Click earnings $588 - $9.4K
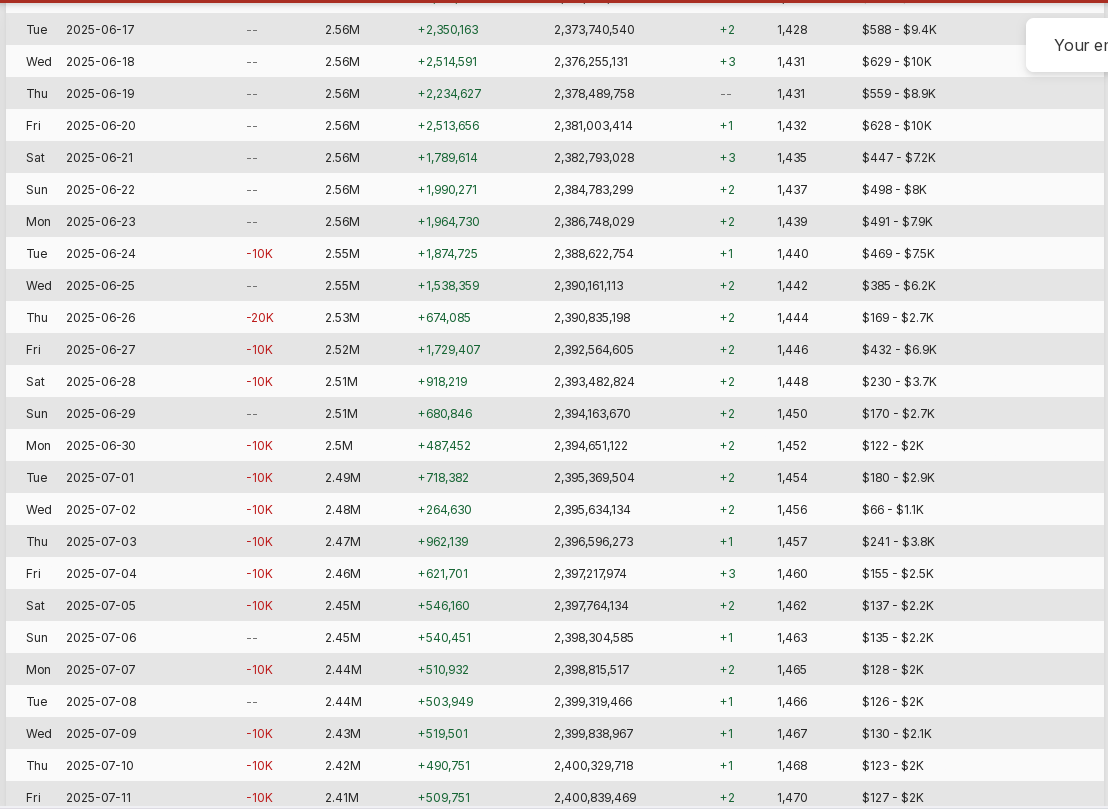Image resolution: width=1108 pixels, height=809 pixels. coord(900,30)
